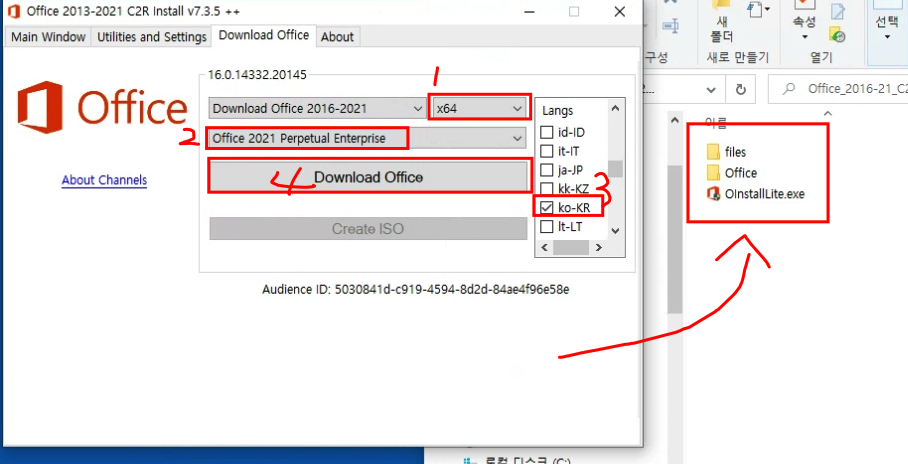Expand the Explorer address bar history dropdown
This screenshot has height=464, width=908.
pyautogui.click(x=712, y=89)
